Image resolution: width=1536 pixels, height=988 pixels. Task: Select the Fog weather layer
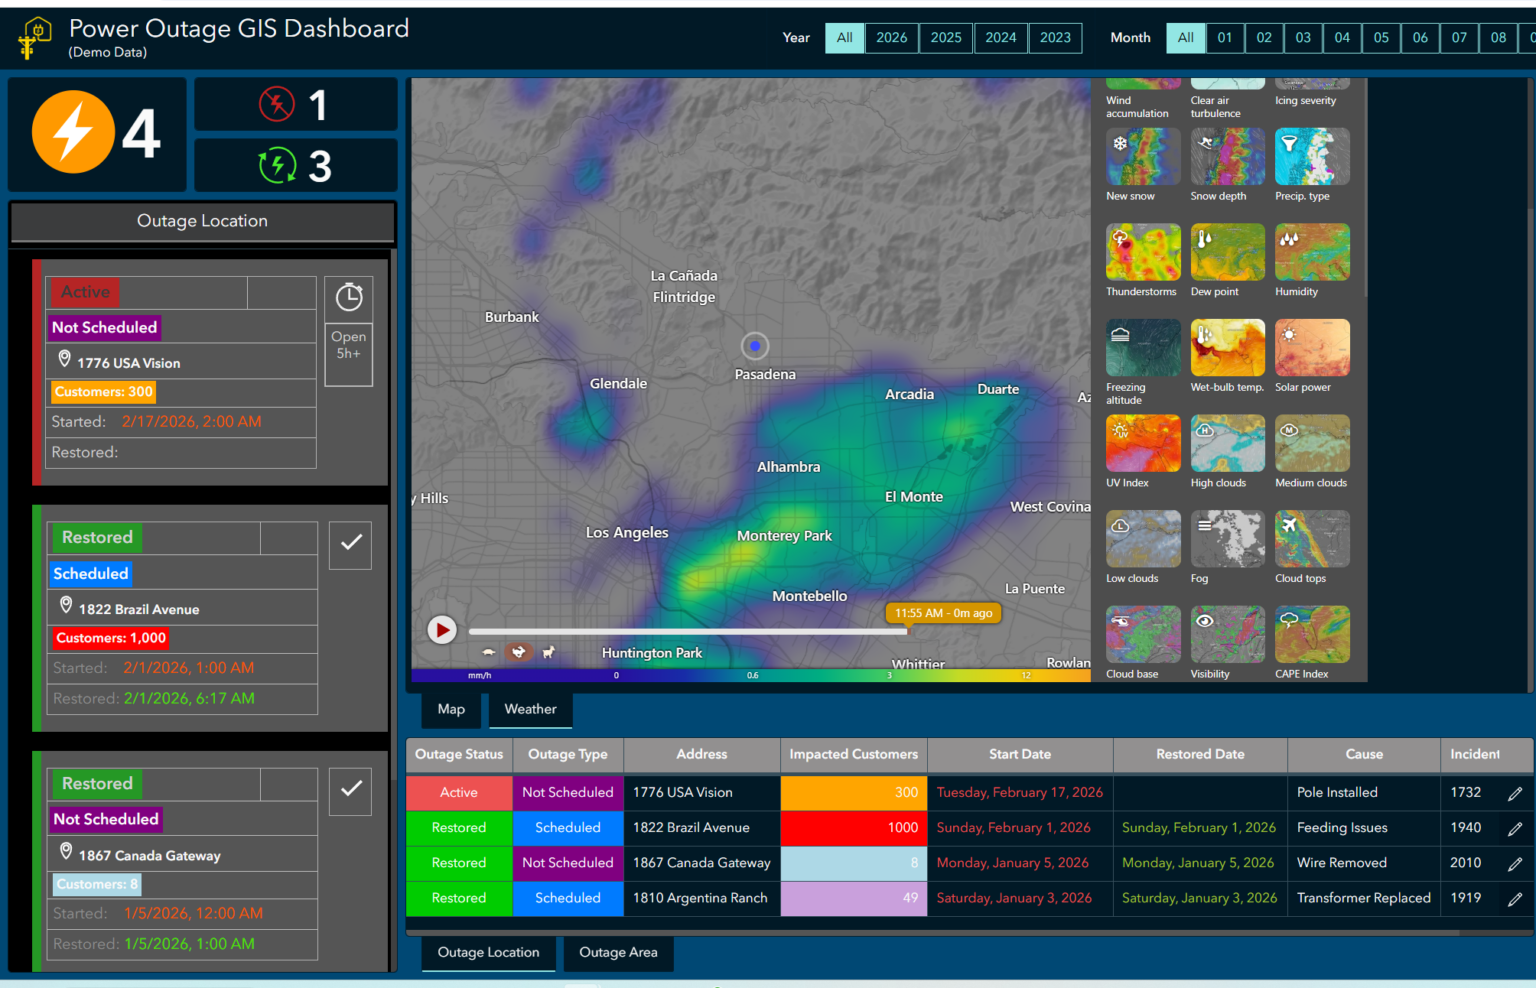[1227, 539]
